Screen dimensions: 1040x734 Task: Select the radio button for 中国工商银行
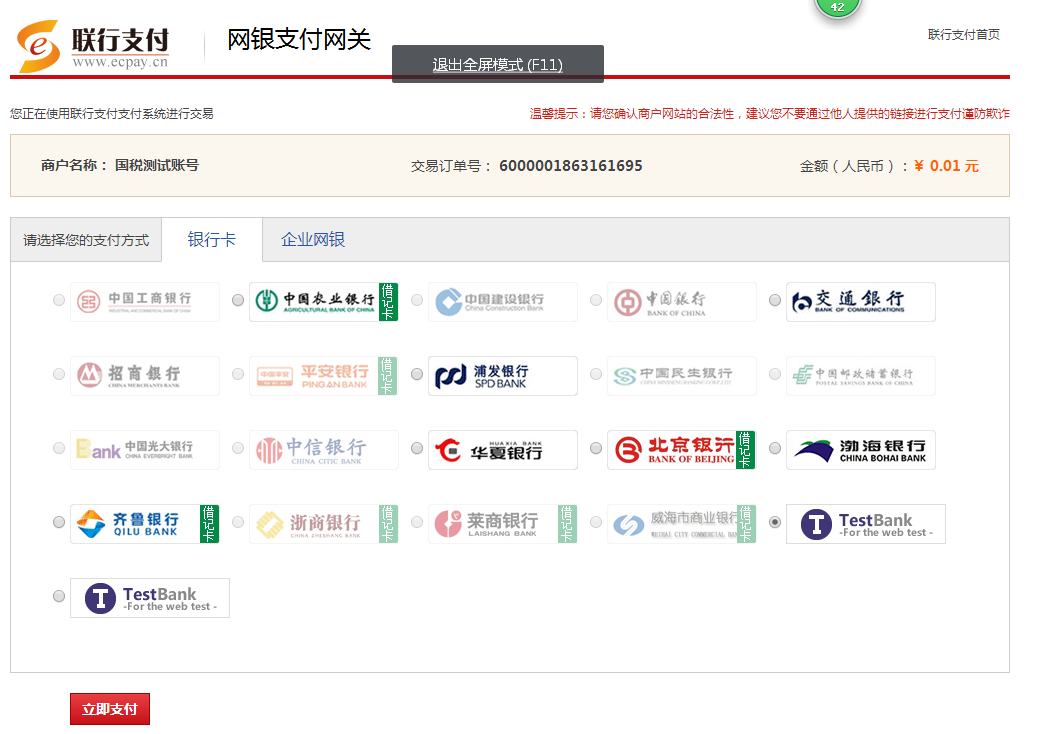(x=59, y=300)
